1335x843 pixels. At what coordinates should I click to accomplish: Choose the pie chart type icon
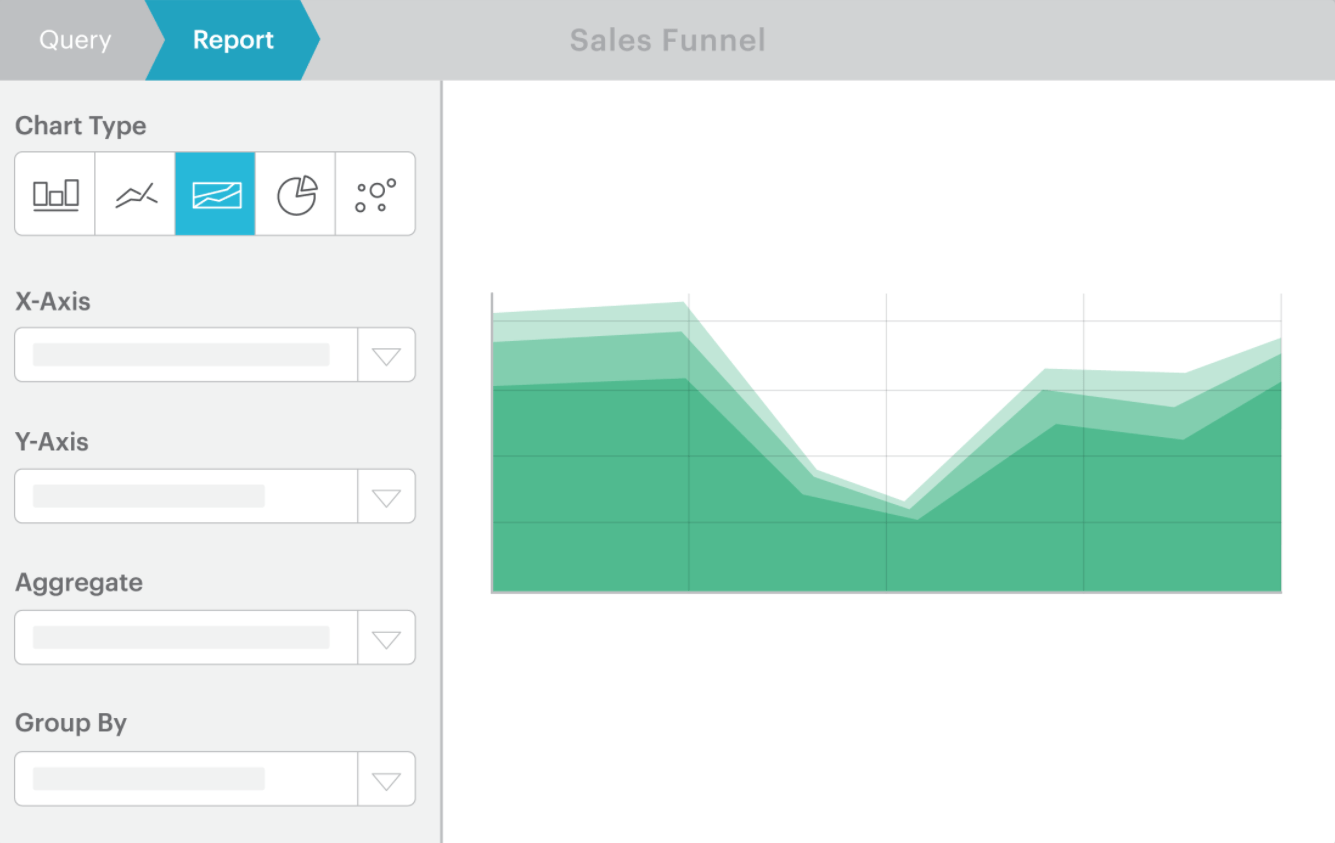(295, 194)
